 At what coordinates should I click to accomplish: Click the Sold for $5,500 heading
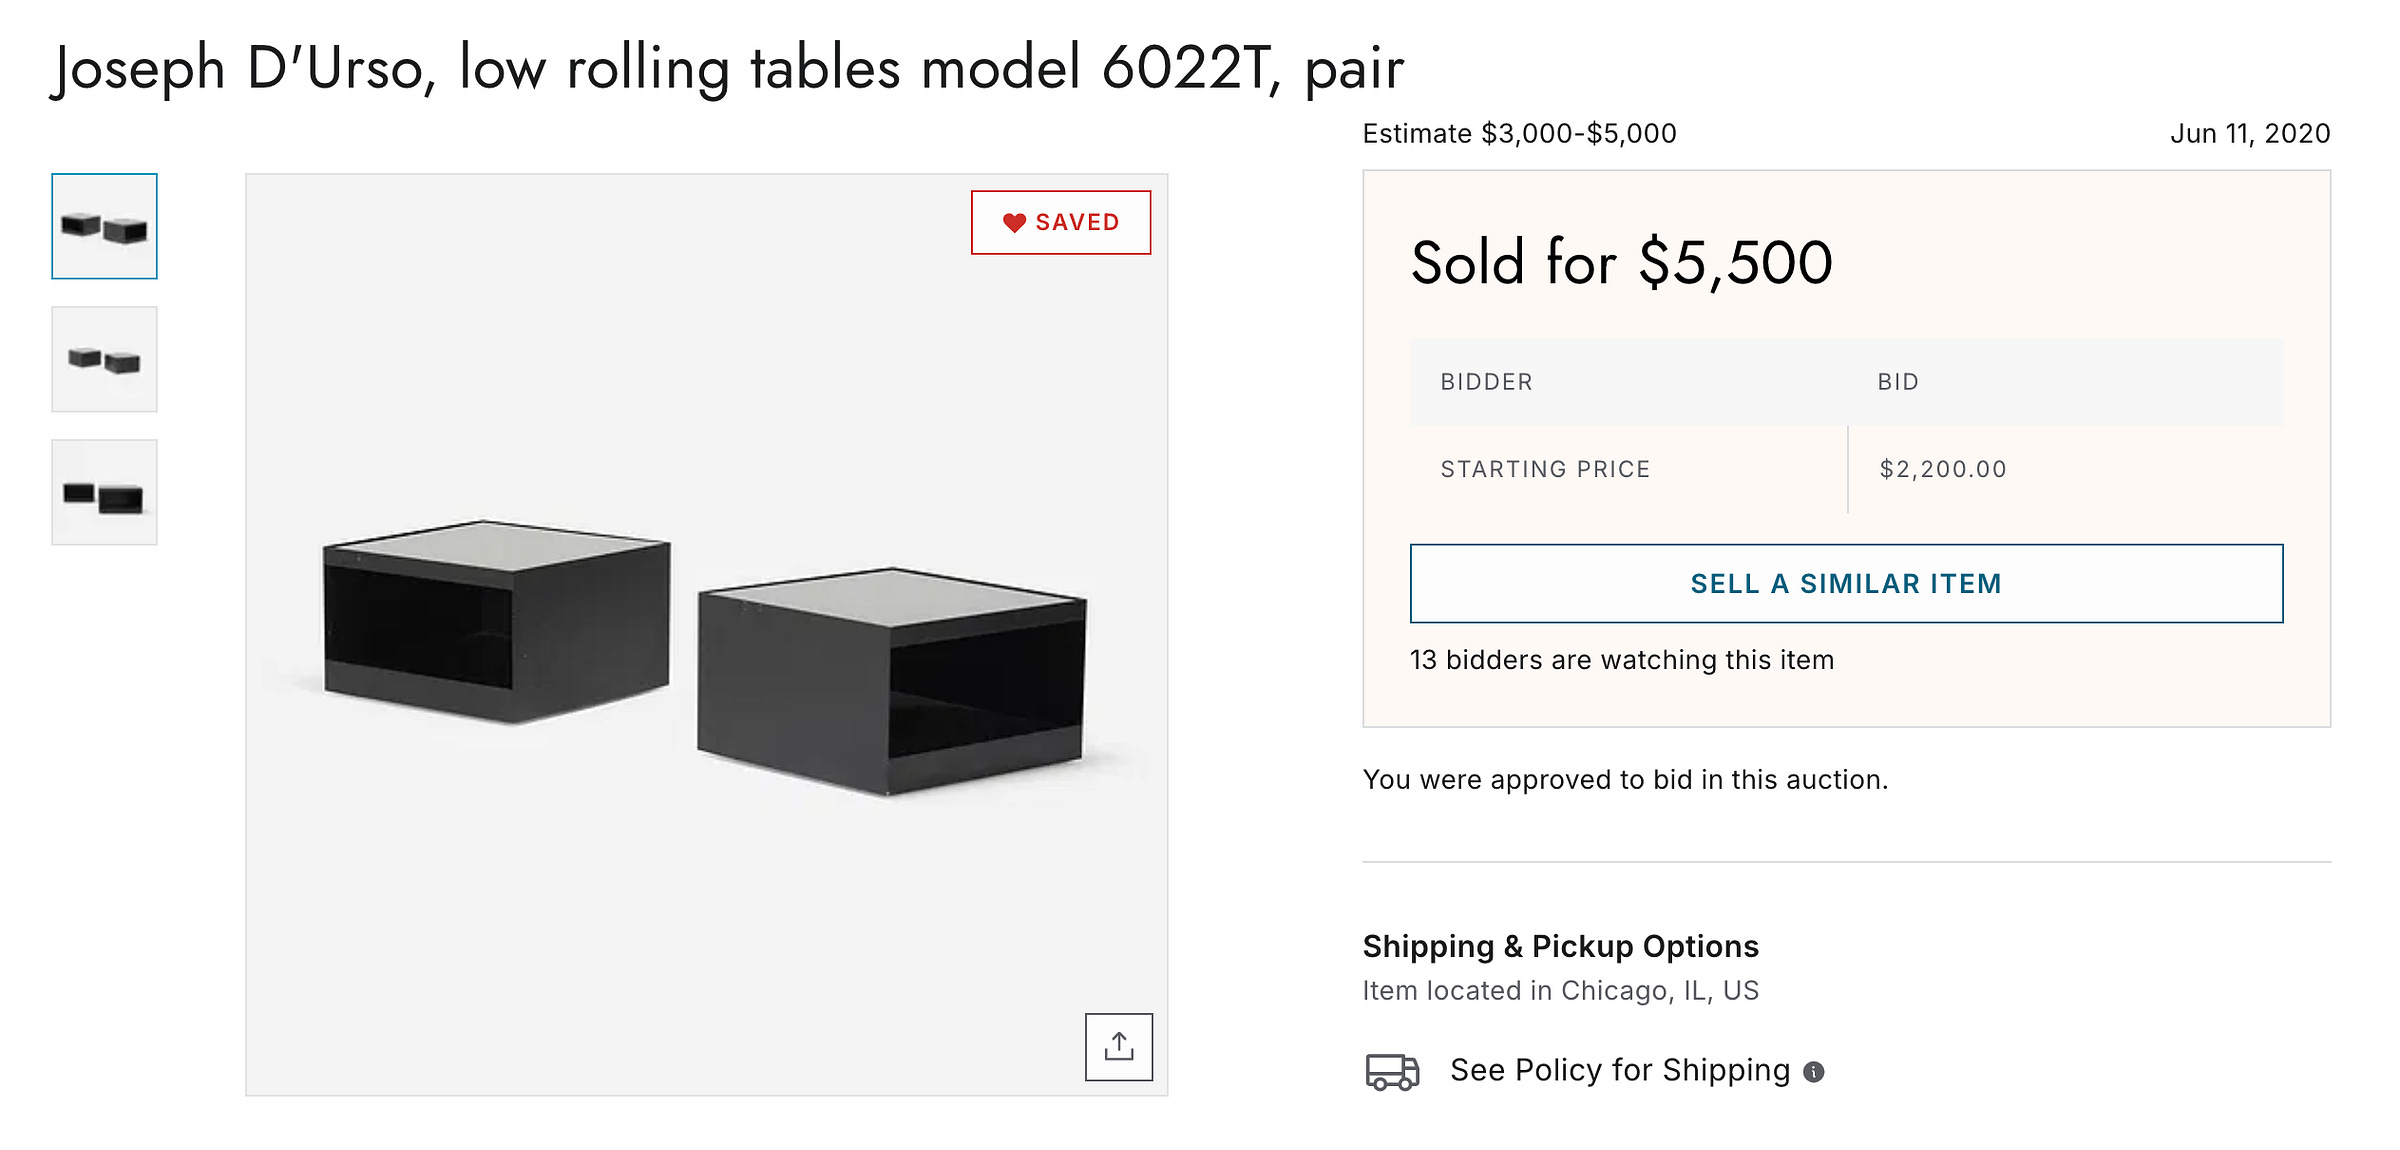(x=1621, y=263)
